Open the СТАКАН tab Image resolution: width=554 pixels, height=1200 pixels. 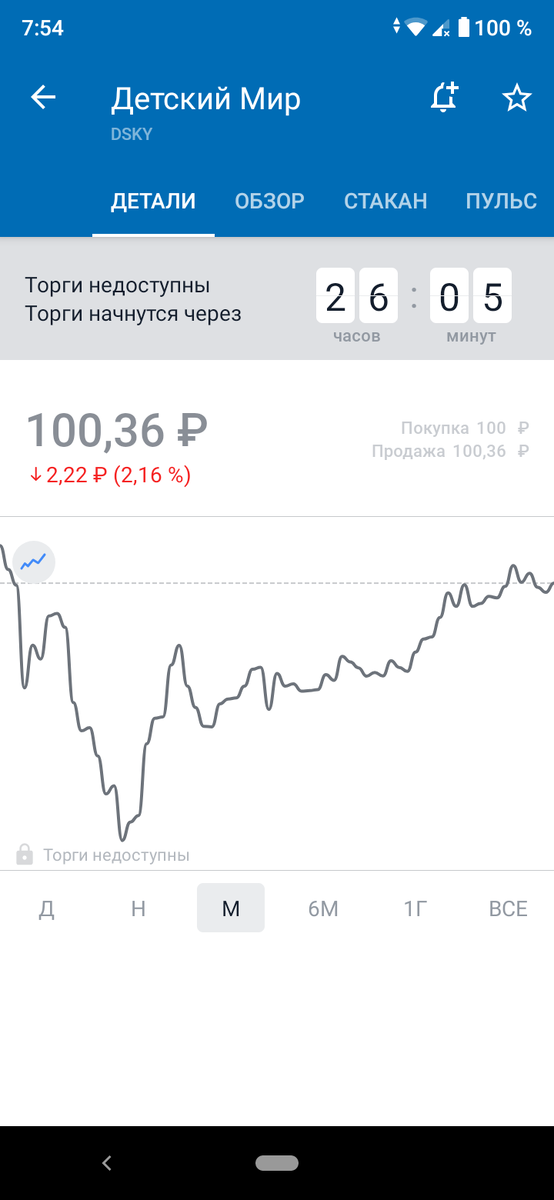coord(386,201)
